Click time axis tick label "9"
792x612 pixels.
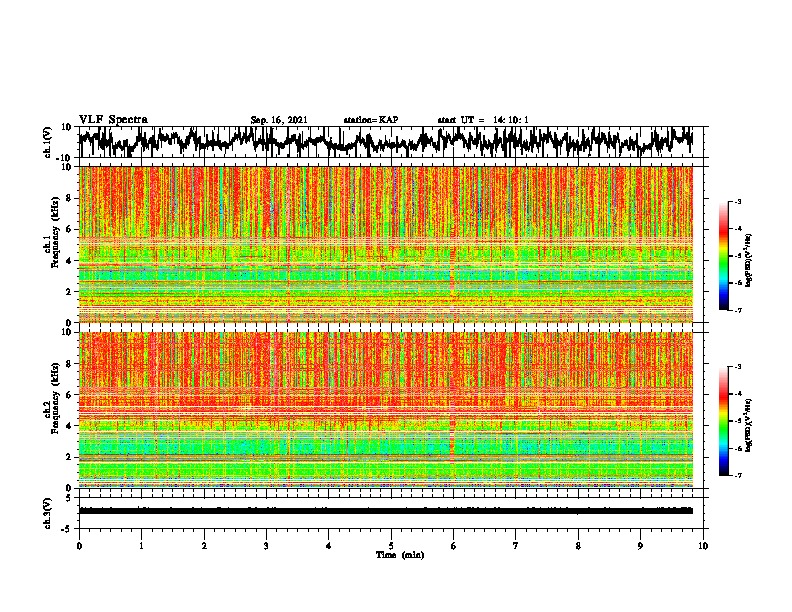[x=640, y=546]
